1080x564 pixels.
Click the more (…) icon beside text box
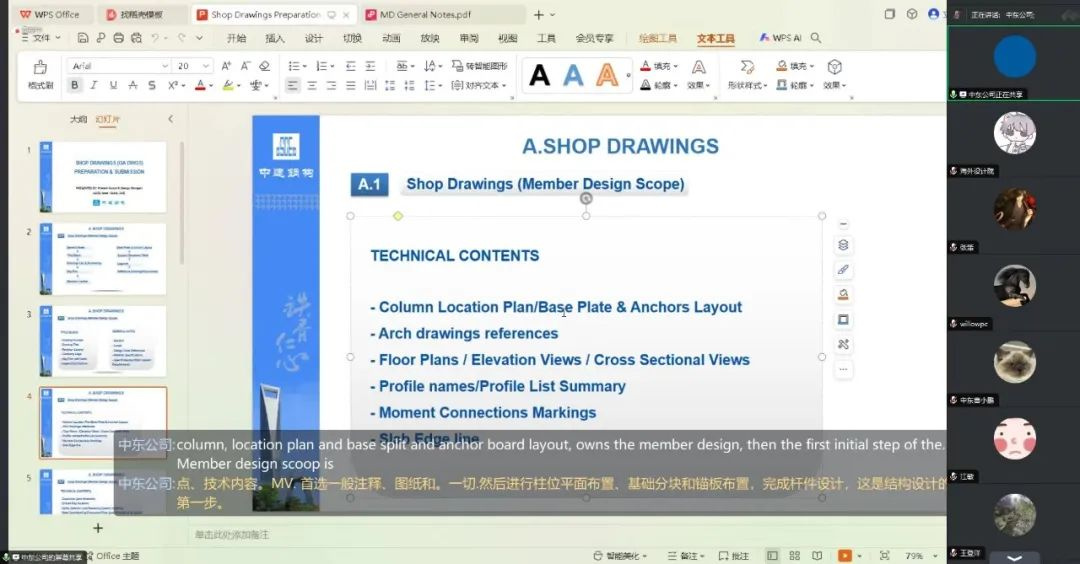[x=843, y=369]
